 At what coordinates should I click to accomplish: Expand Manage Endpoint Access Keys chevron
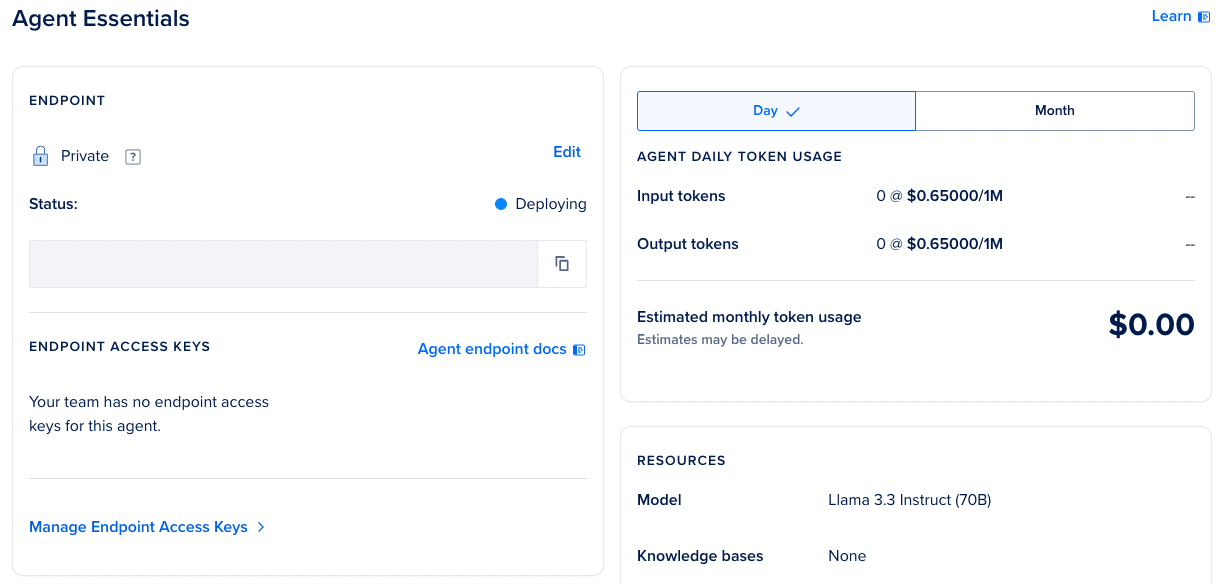(261, 527)
